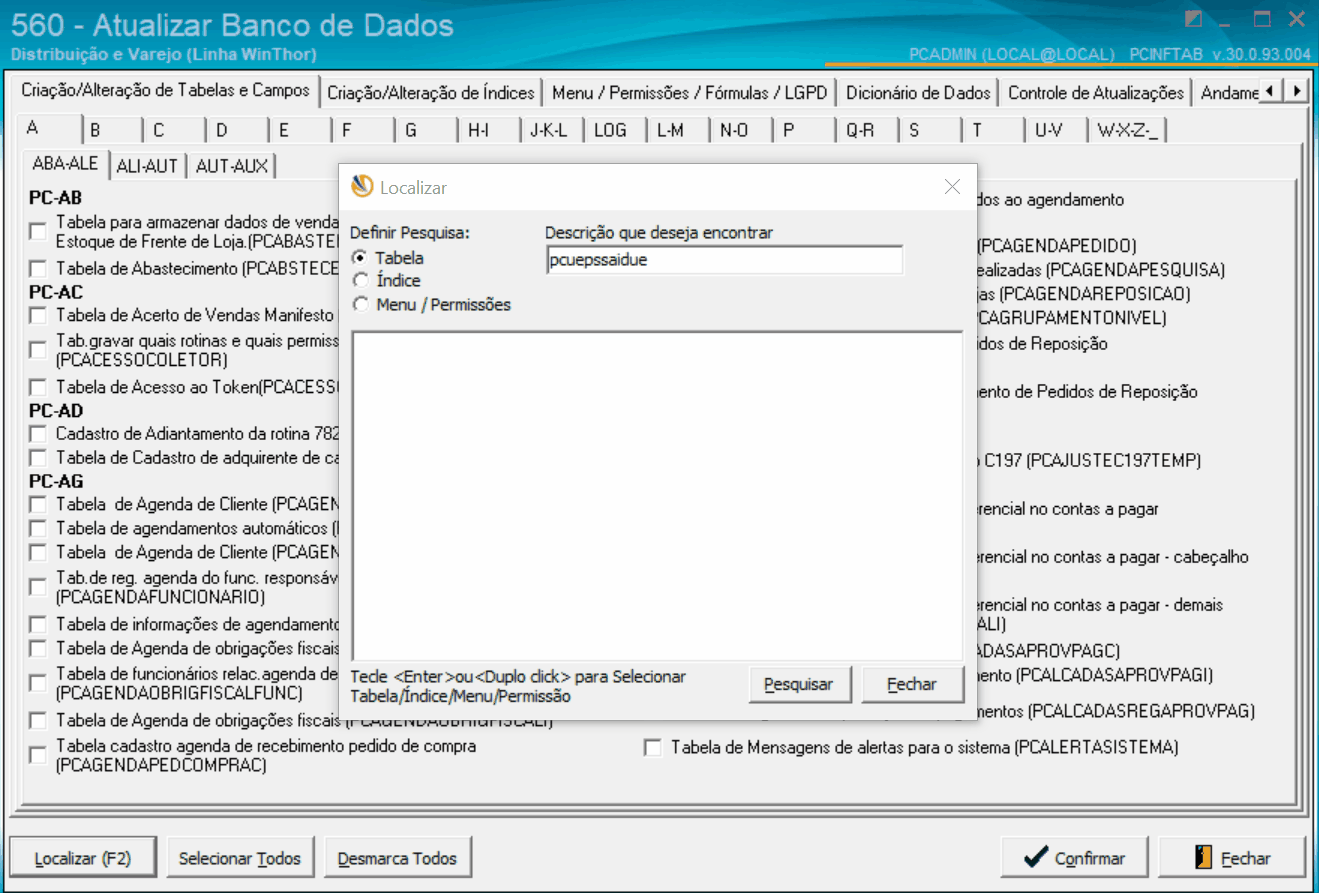Click Pesquisar button in Localizar dialog
This screenshot has width=1319, height=893.
tap(799, 685)
